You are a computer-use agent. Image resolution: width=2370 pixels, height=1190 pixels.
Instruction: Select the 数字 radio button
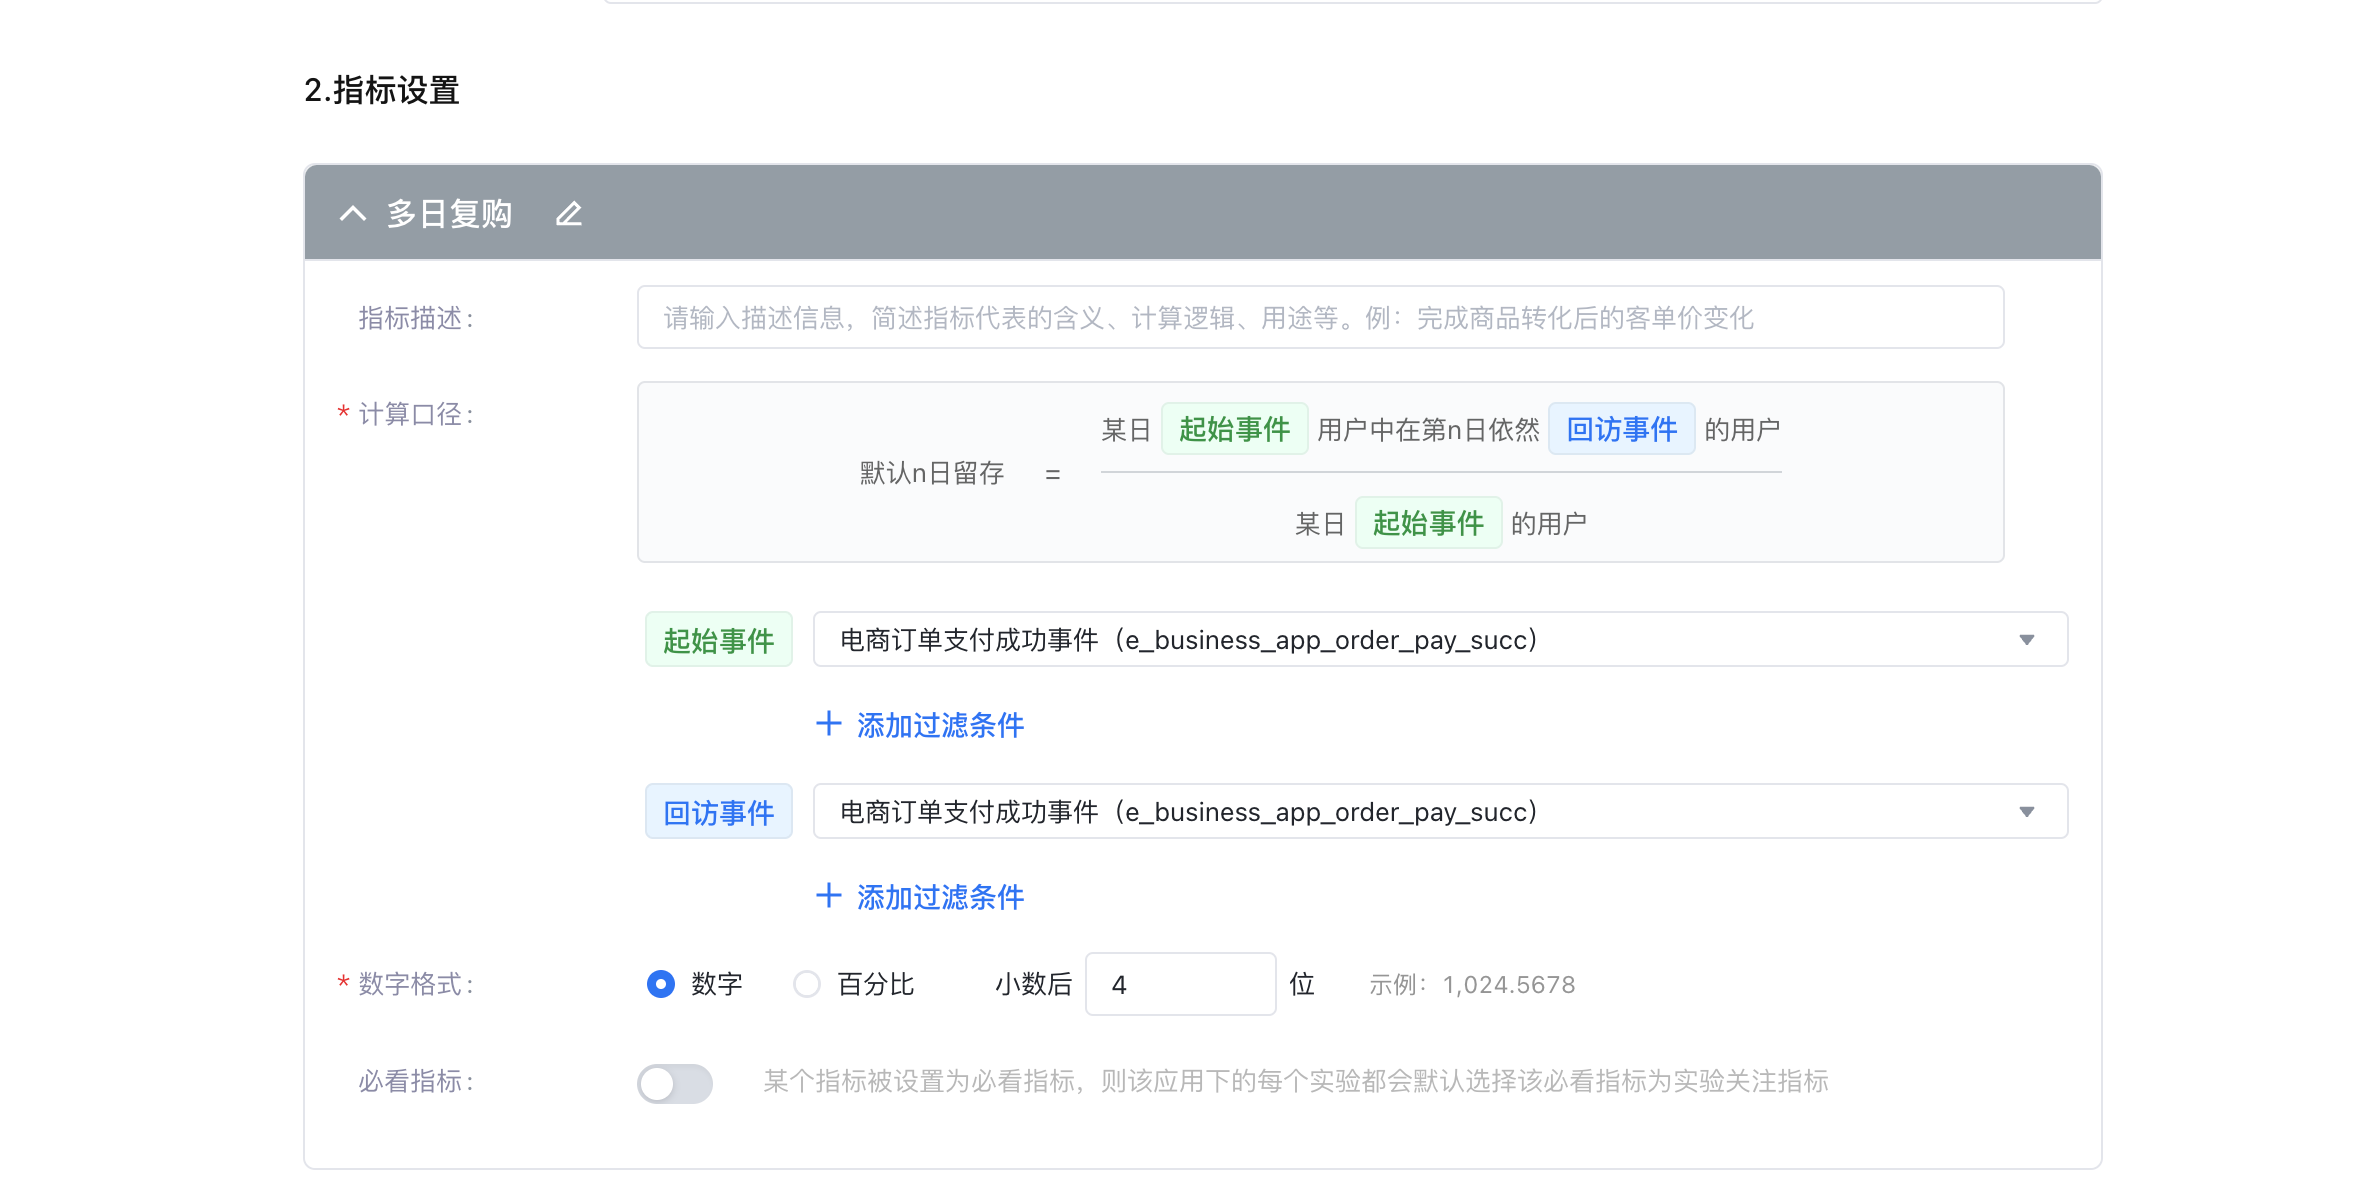[x=661, y=984]
